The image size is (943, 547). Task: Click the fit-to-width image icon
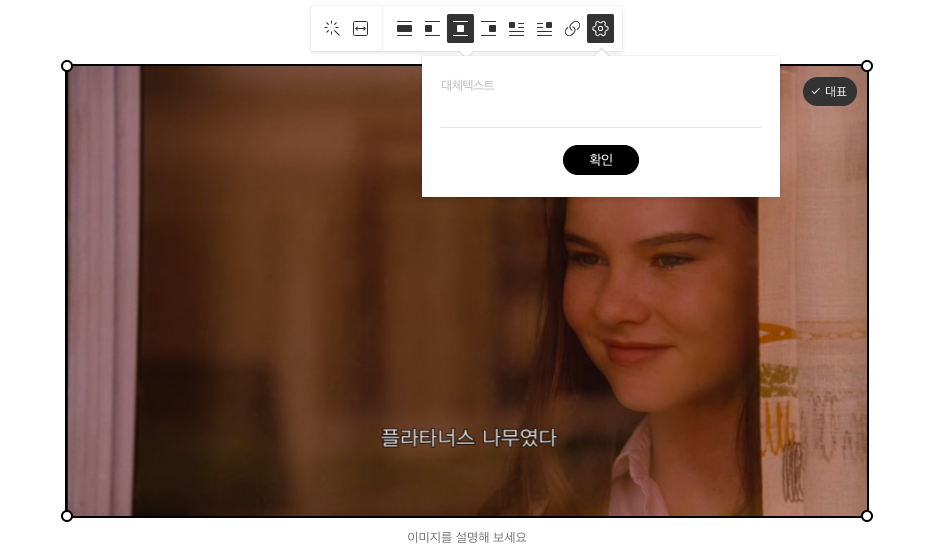(x=360, y=28)
